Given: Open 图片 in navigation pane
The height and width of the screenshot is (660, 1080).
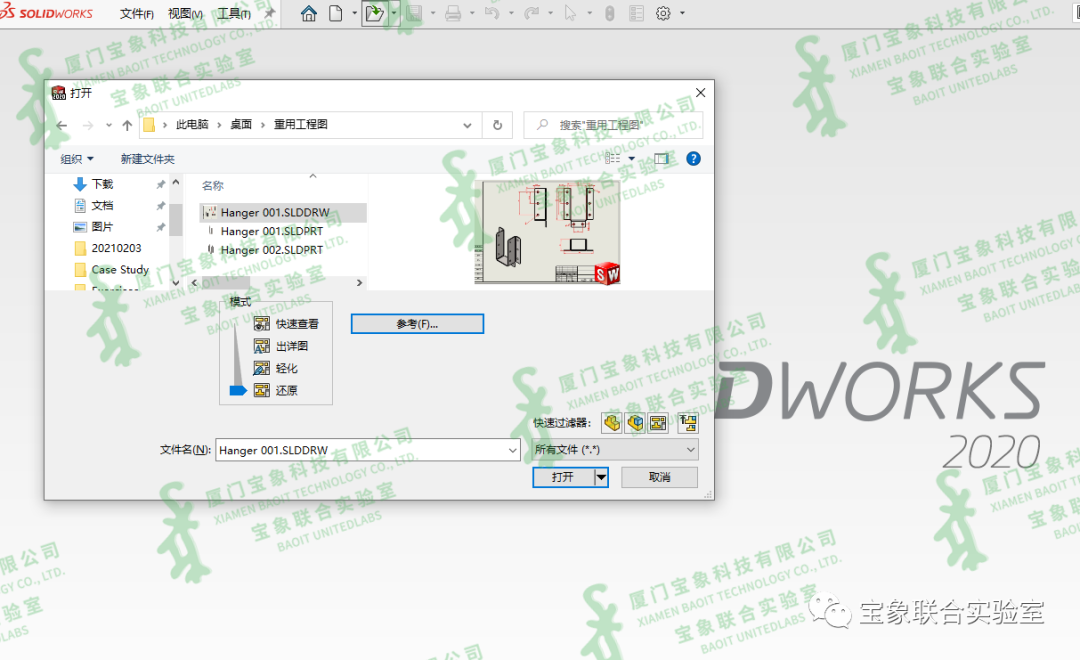Looking at the screenshot, I should tap(102, 227).
